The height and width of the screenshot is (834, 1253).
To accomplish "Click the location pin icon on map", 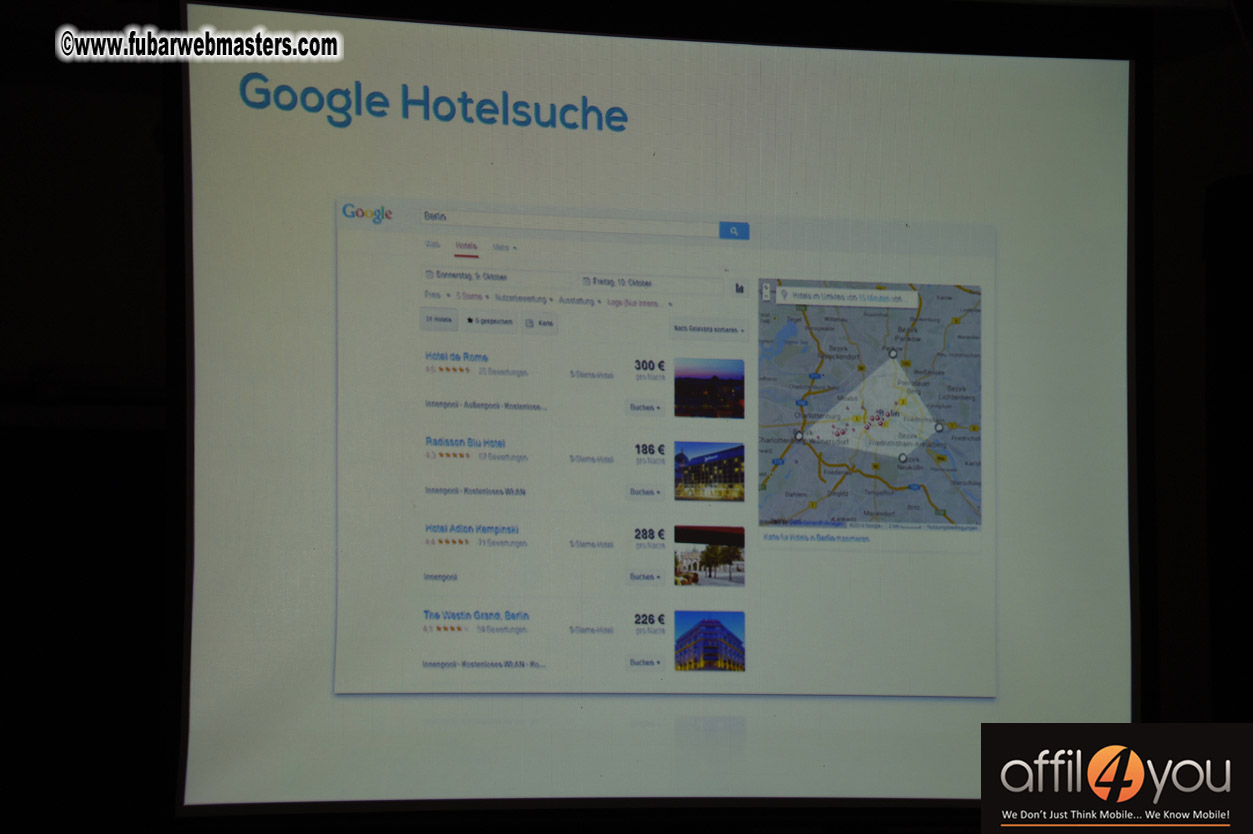I will point(784,295).
